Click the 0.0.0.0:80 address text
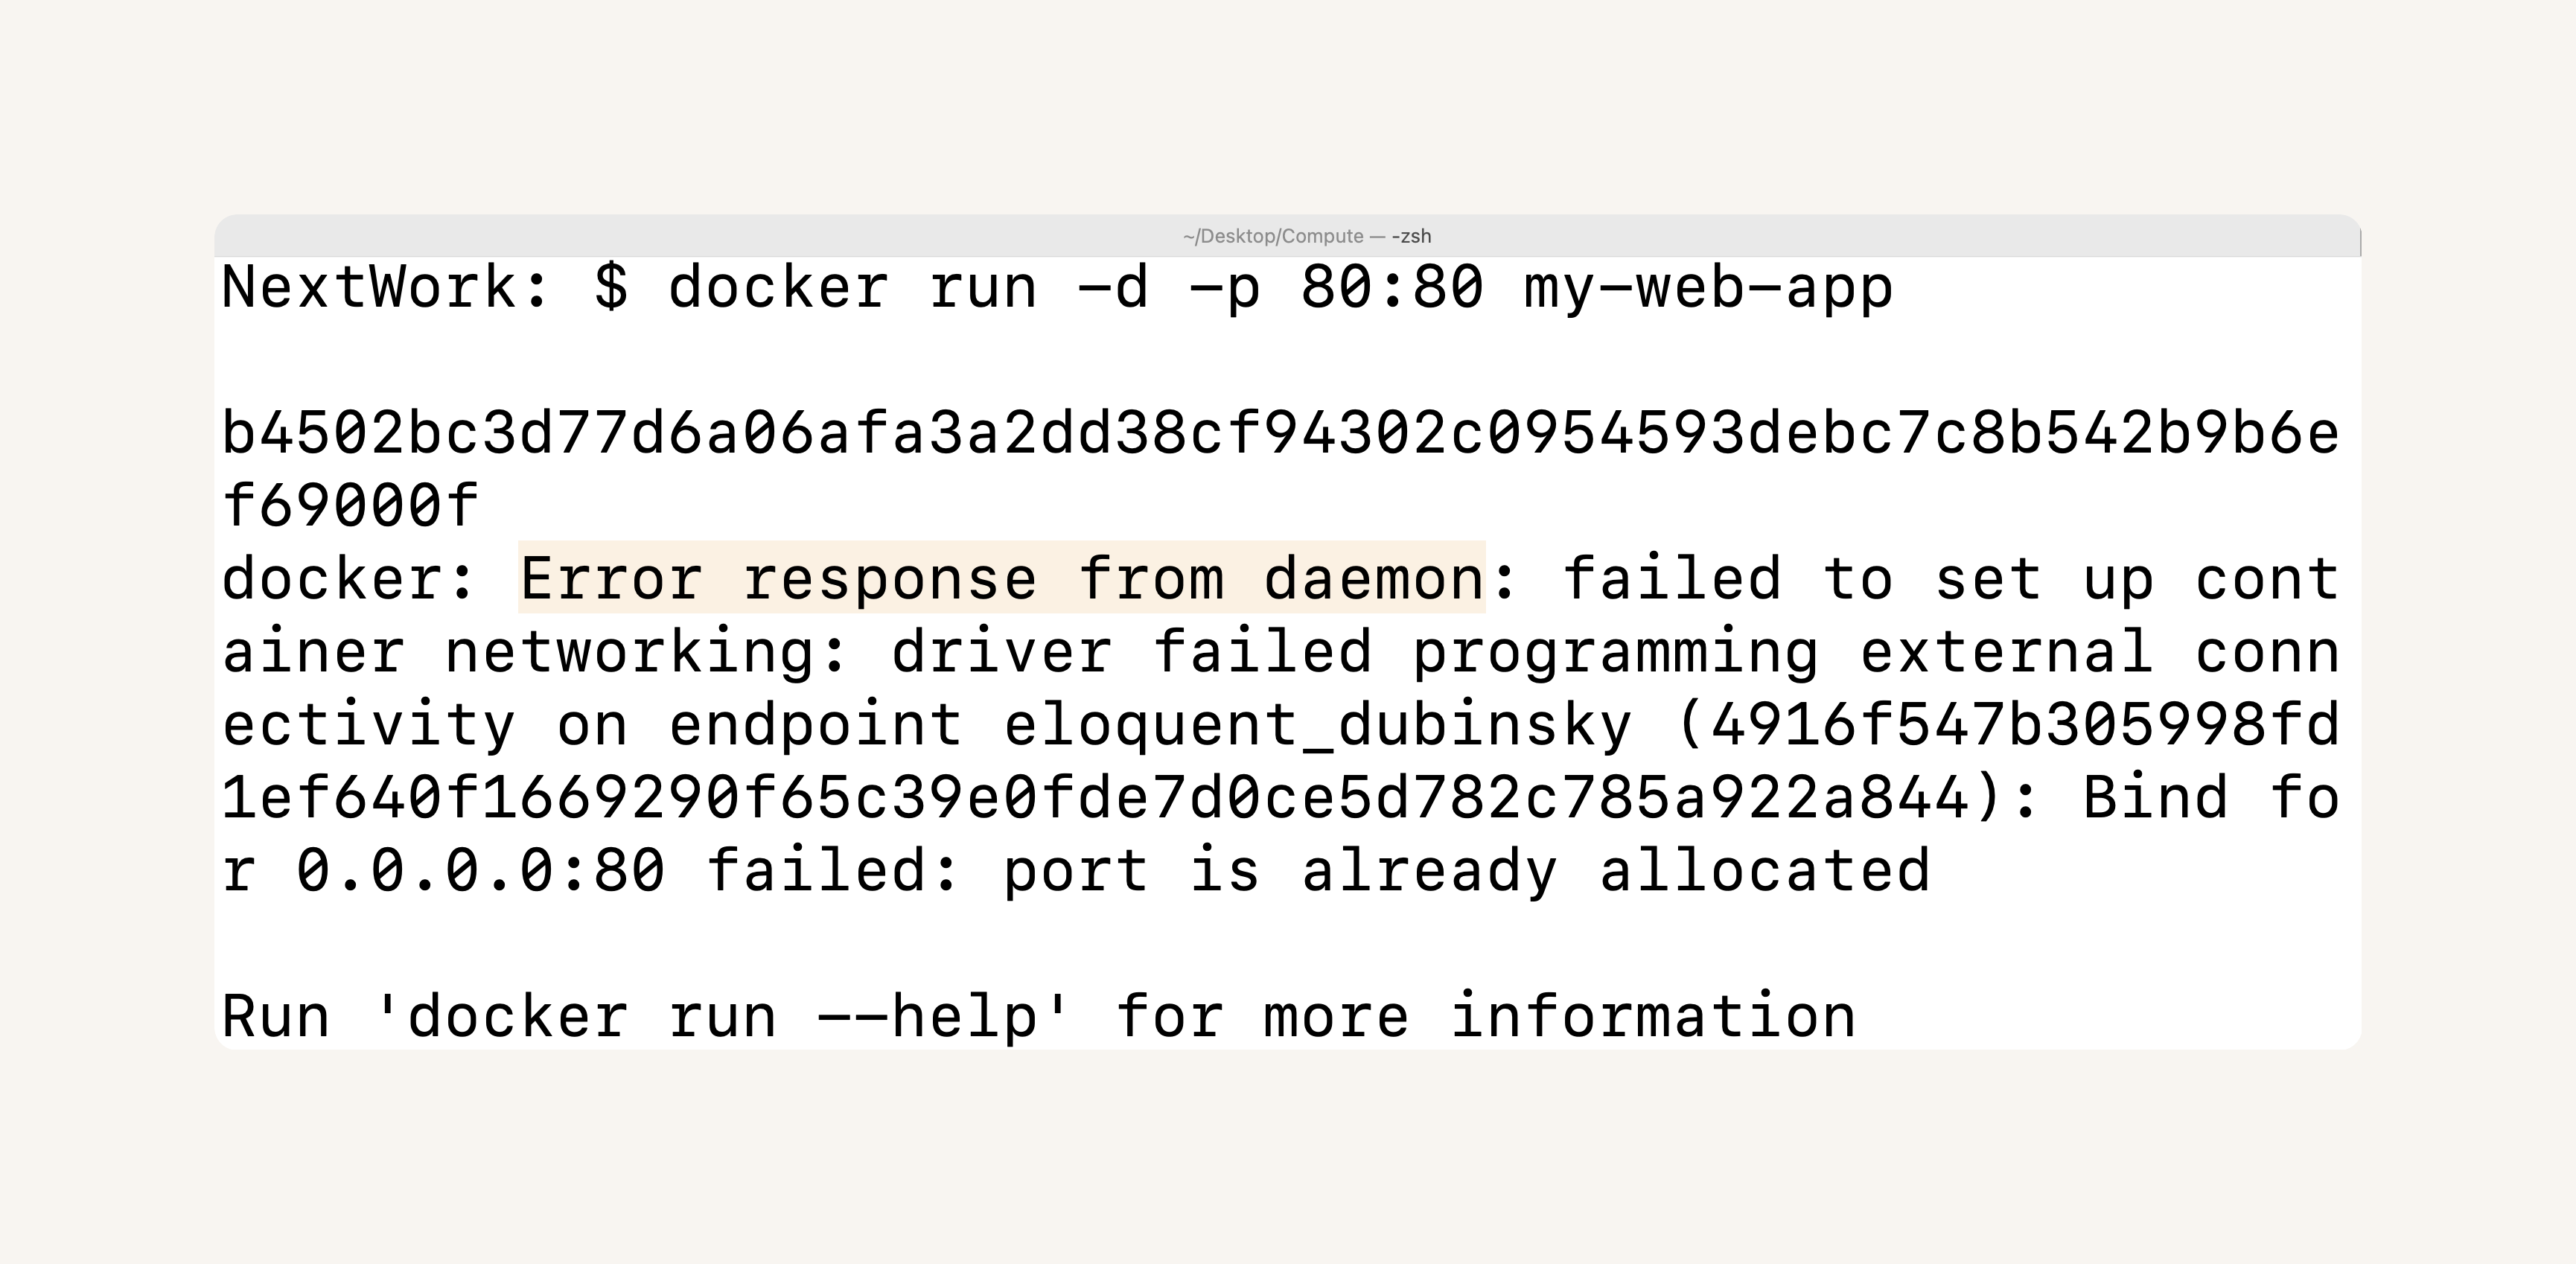2576x1264 pixels. [481, 870]
